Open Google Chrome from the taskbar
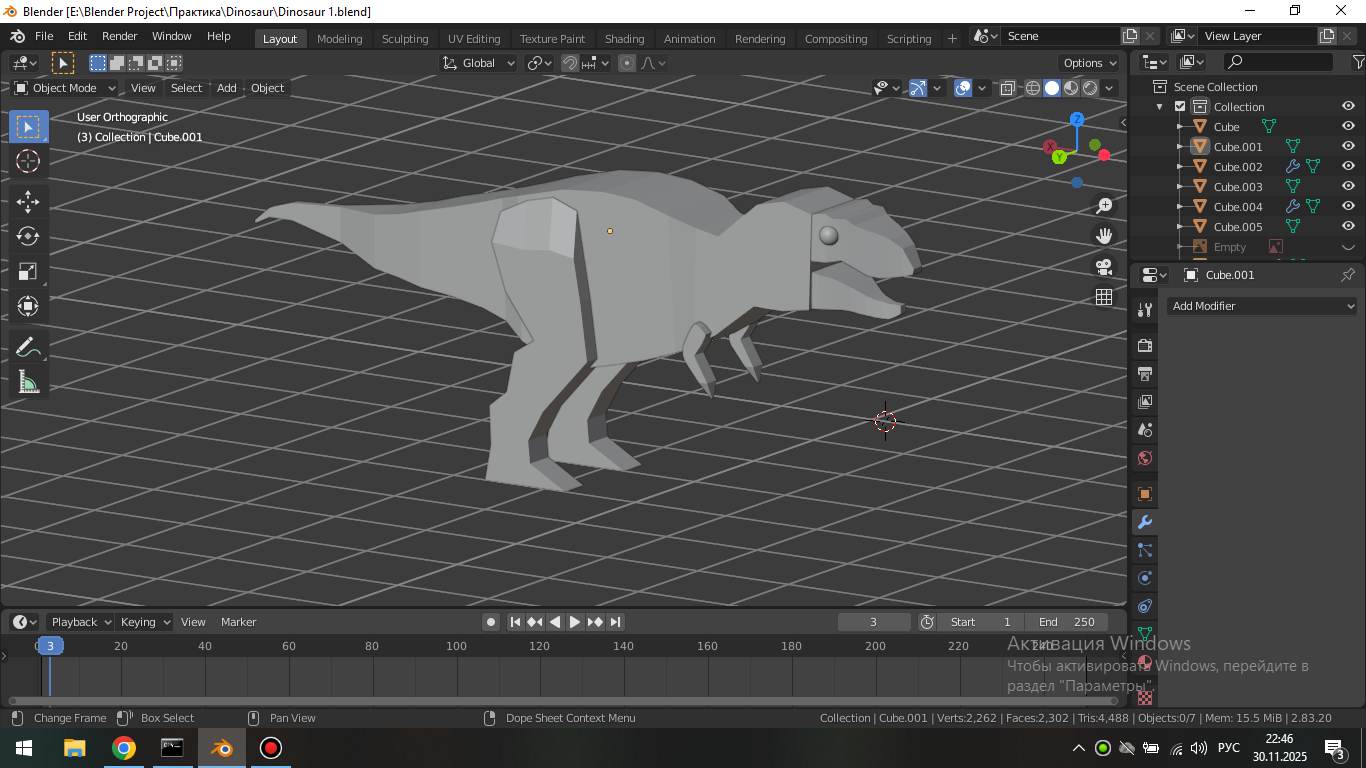This screenshot has width=1366, height=768. pos(124,748)
